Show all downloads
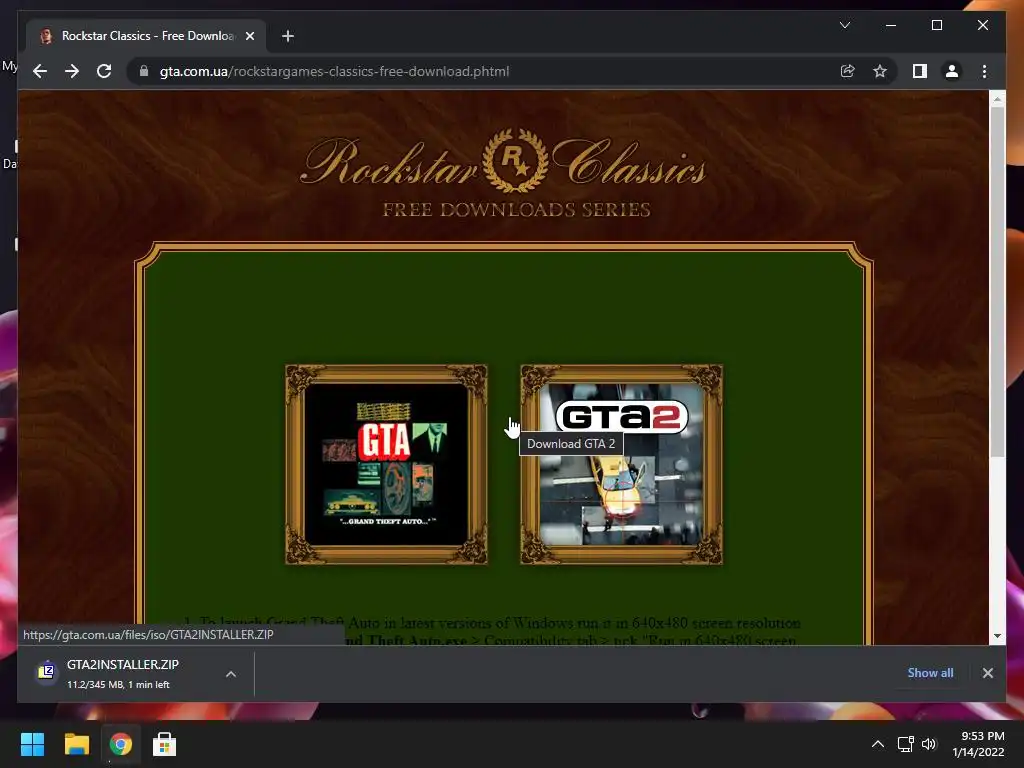 click(930, 673)
